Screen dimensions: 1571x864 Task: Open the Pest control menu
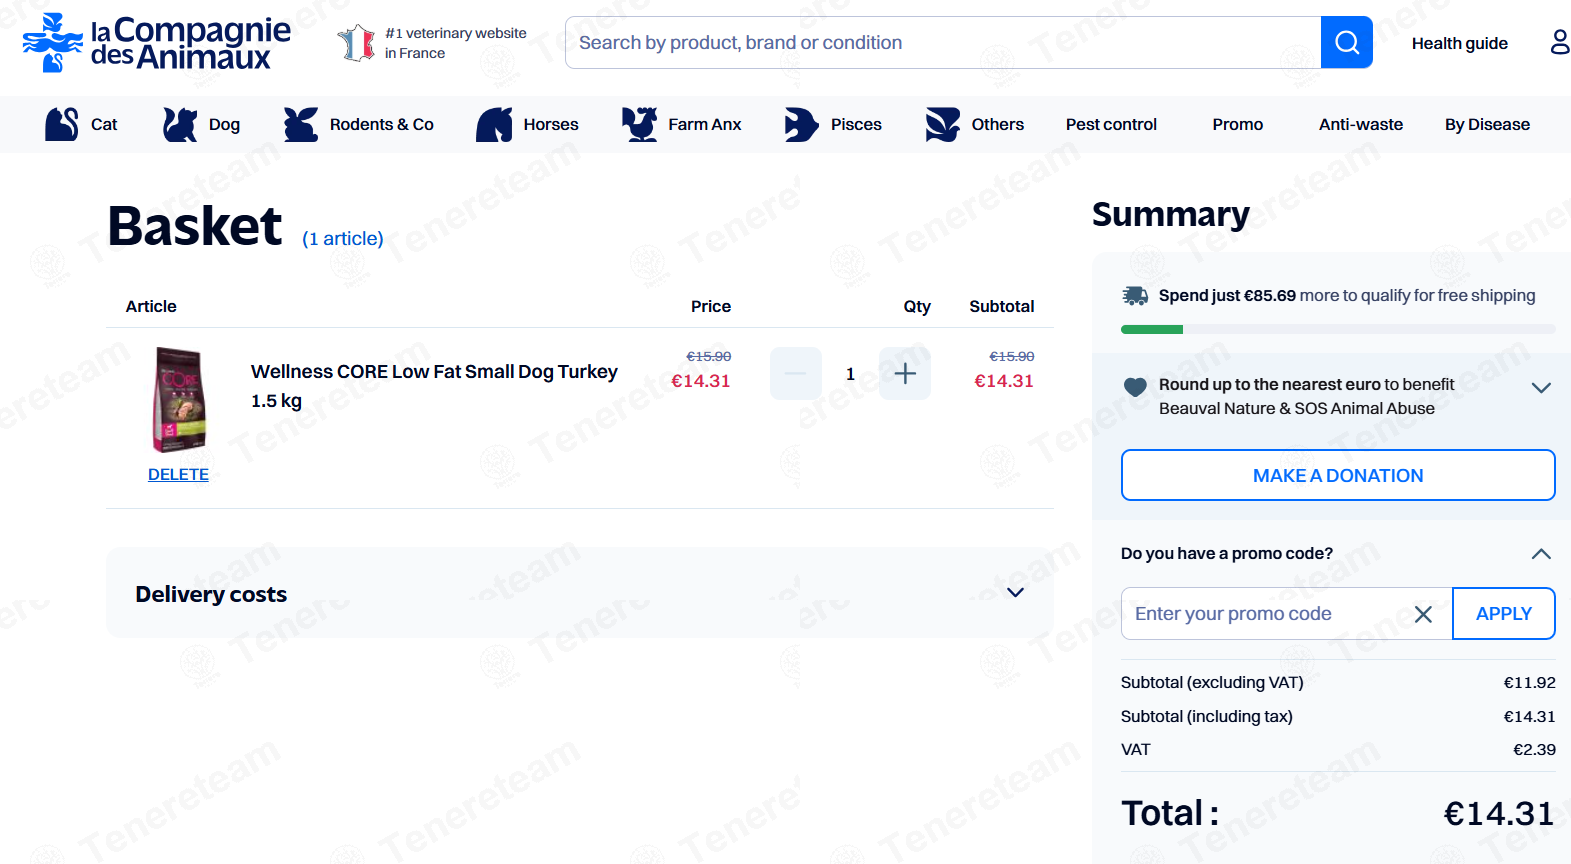(1111, 124)
